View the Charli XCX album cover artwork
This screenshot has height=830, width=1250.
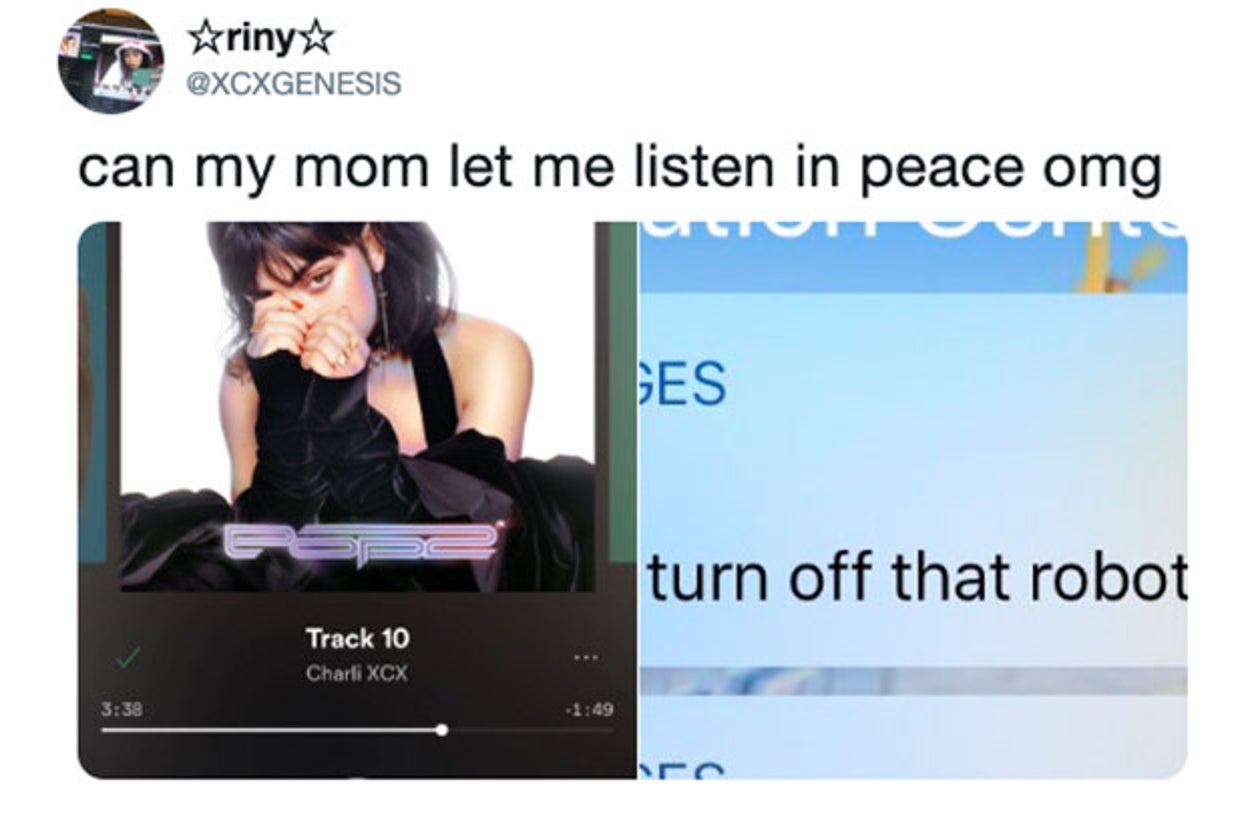[x=358, y=406]
